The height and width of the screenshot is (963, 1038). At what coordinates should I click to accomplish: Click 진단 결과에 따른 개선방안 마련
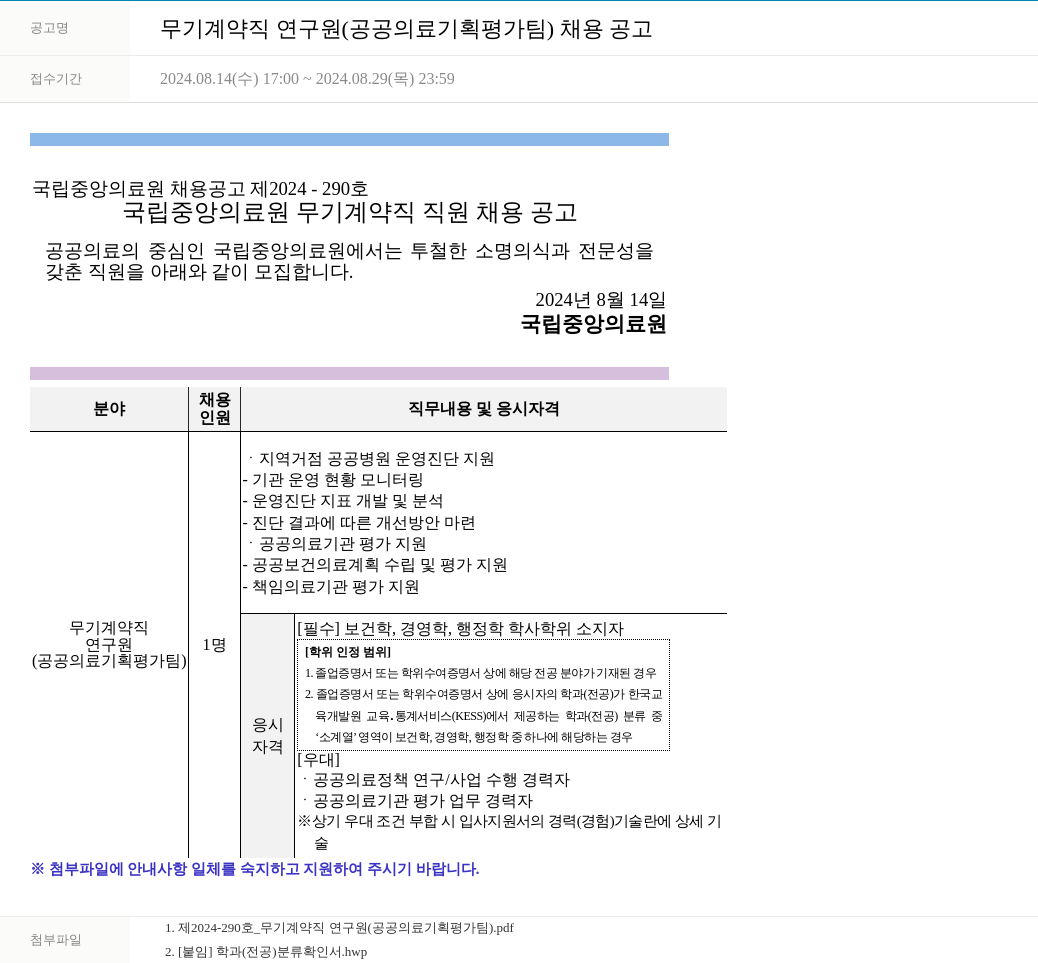click(359, 523)
